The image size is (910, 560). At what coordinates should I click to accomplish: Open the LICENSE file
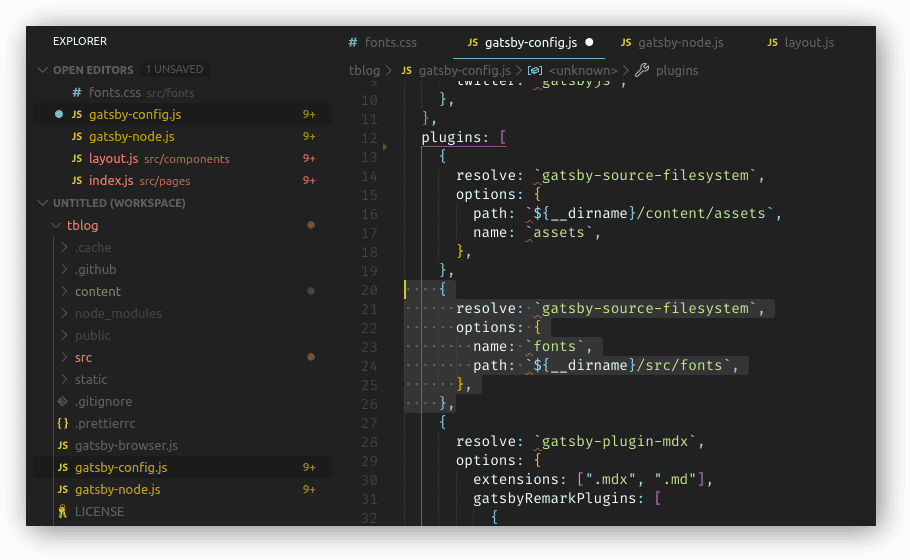point(99,511)
